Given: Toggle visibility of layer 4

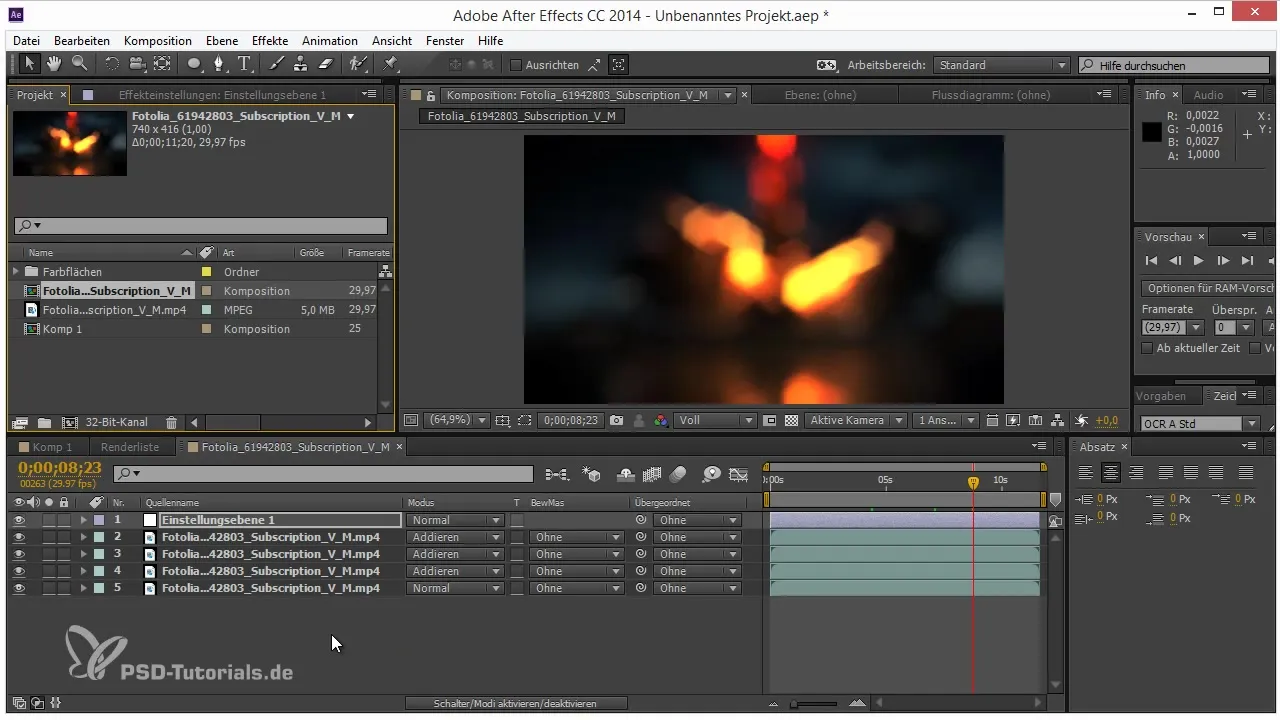Looking at the screenshot, I should [x=18, y=571].
